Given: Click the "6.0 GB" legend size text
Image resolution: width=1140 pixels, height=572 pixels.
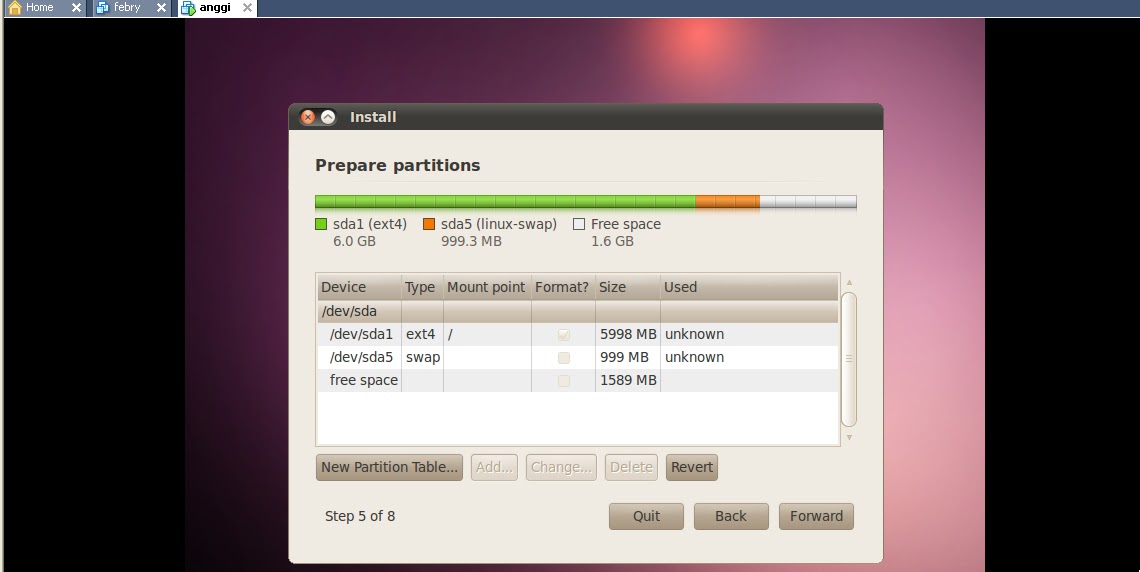Looking at the screenshot, I should tap(354, 241).
